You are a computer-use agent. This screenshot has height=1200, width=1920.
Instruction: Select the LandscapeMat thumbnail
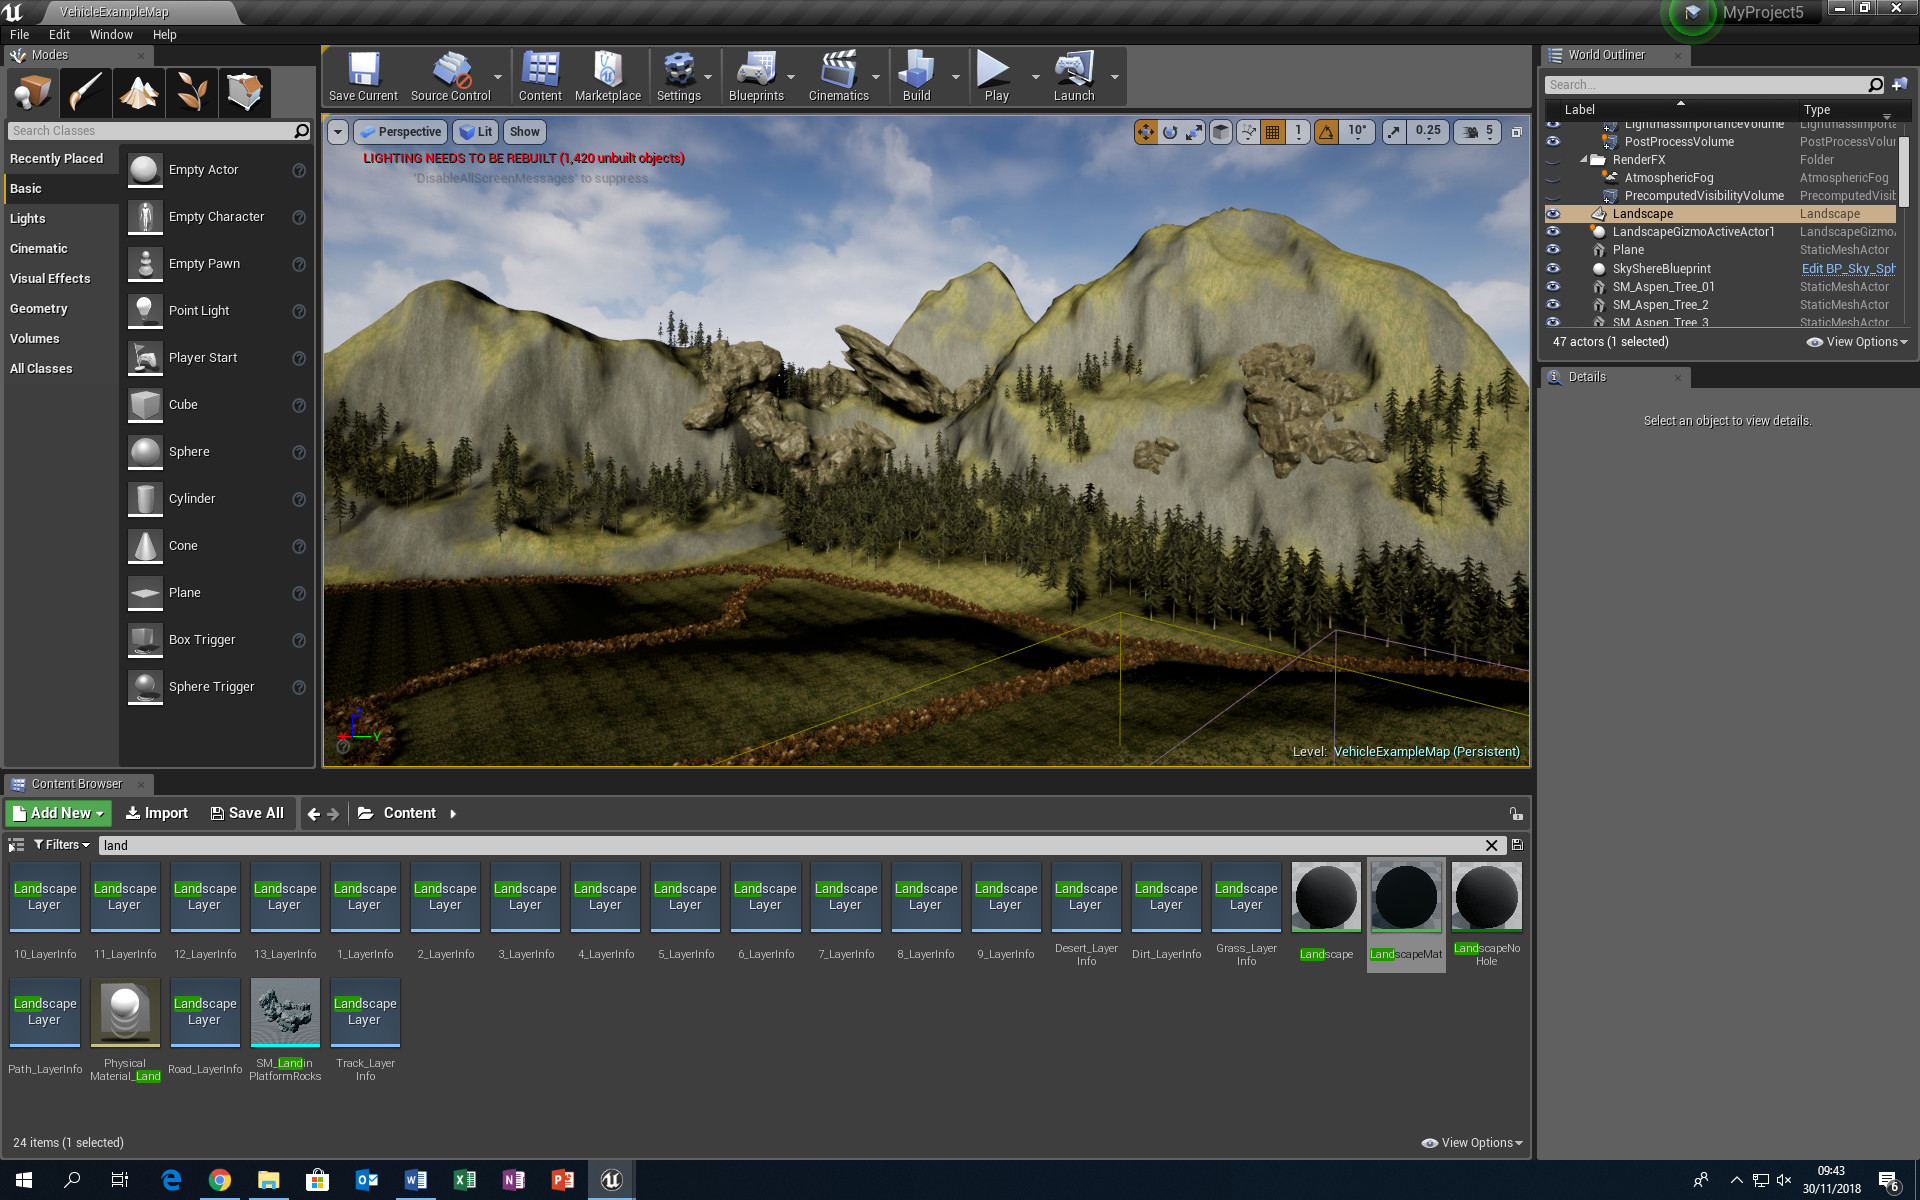pos(1406,897)
